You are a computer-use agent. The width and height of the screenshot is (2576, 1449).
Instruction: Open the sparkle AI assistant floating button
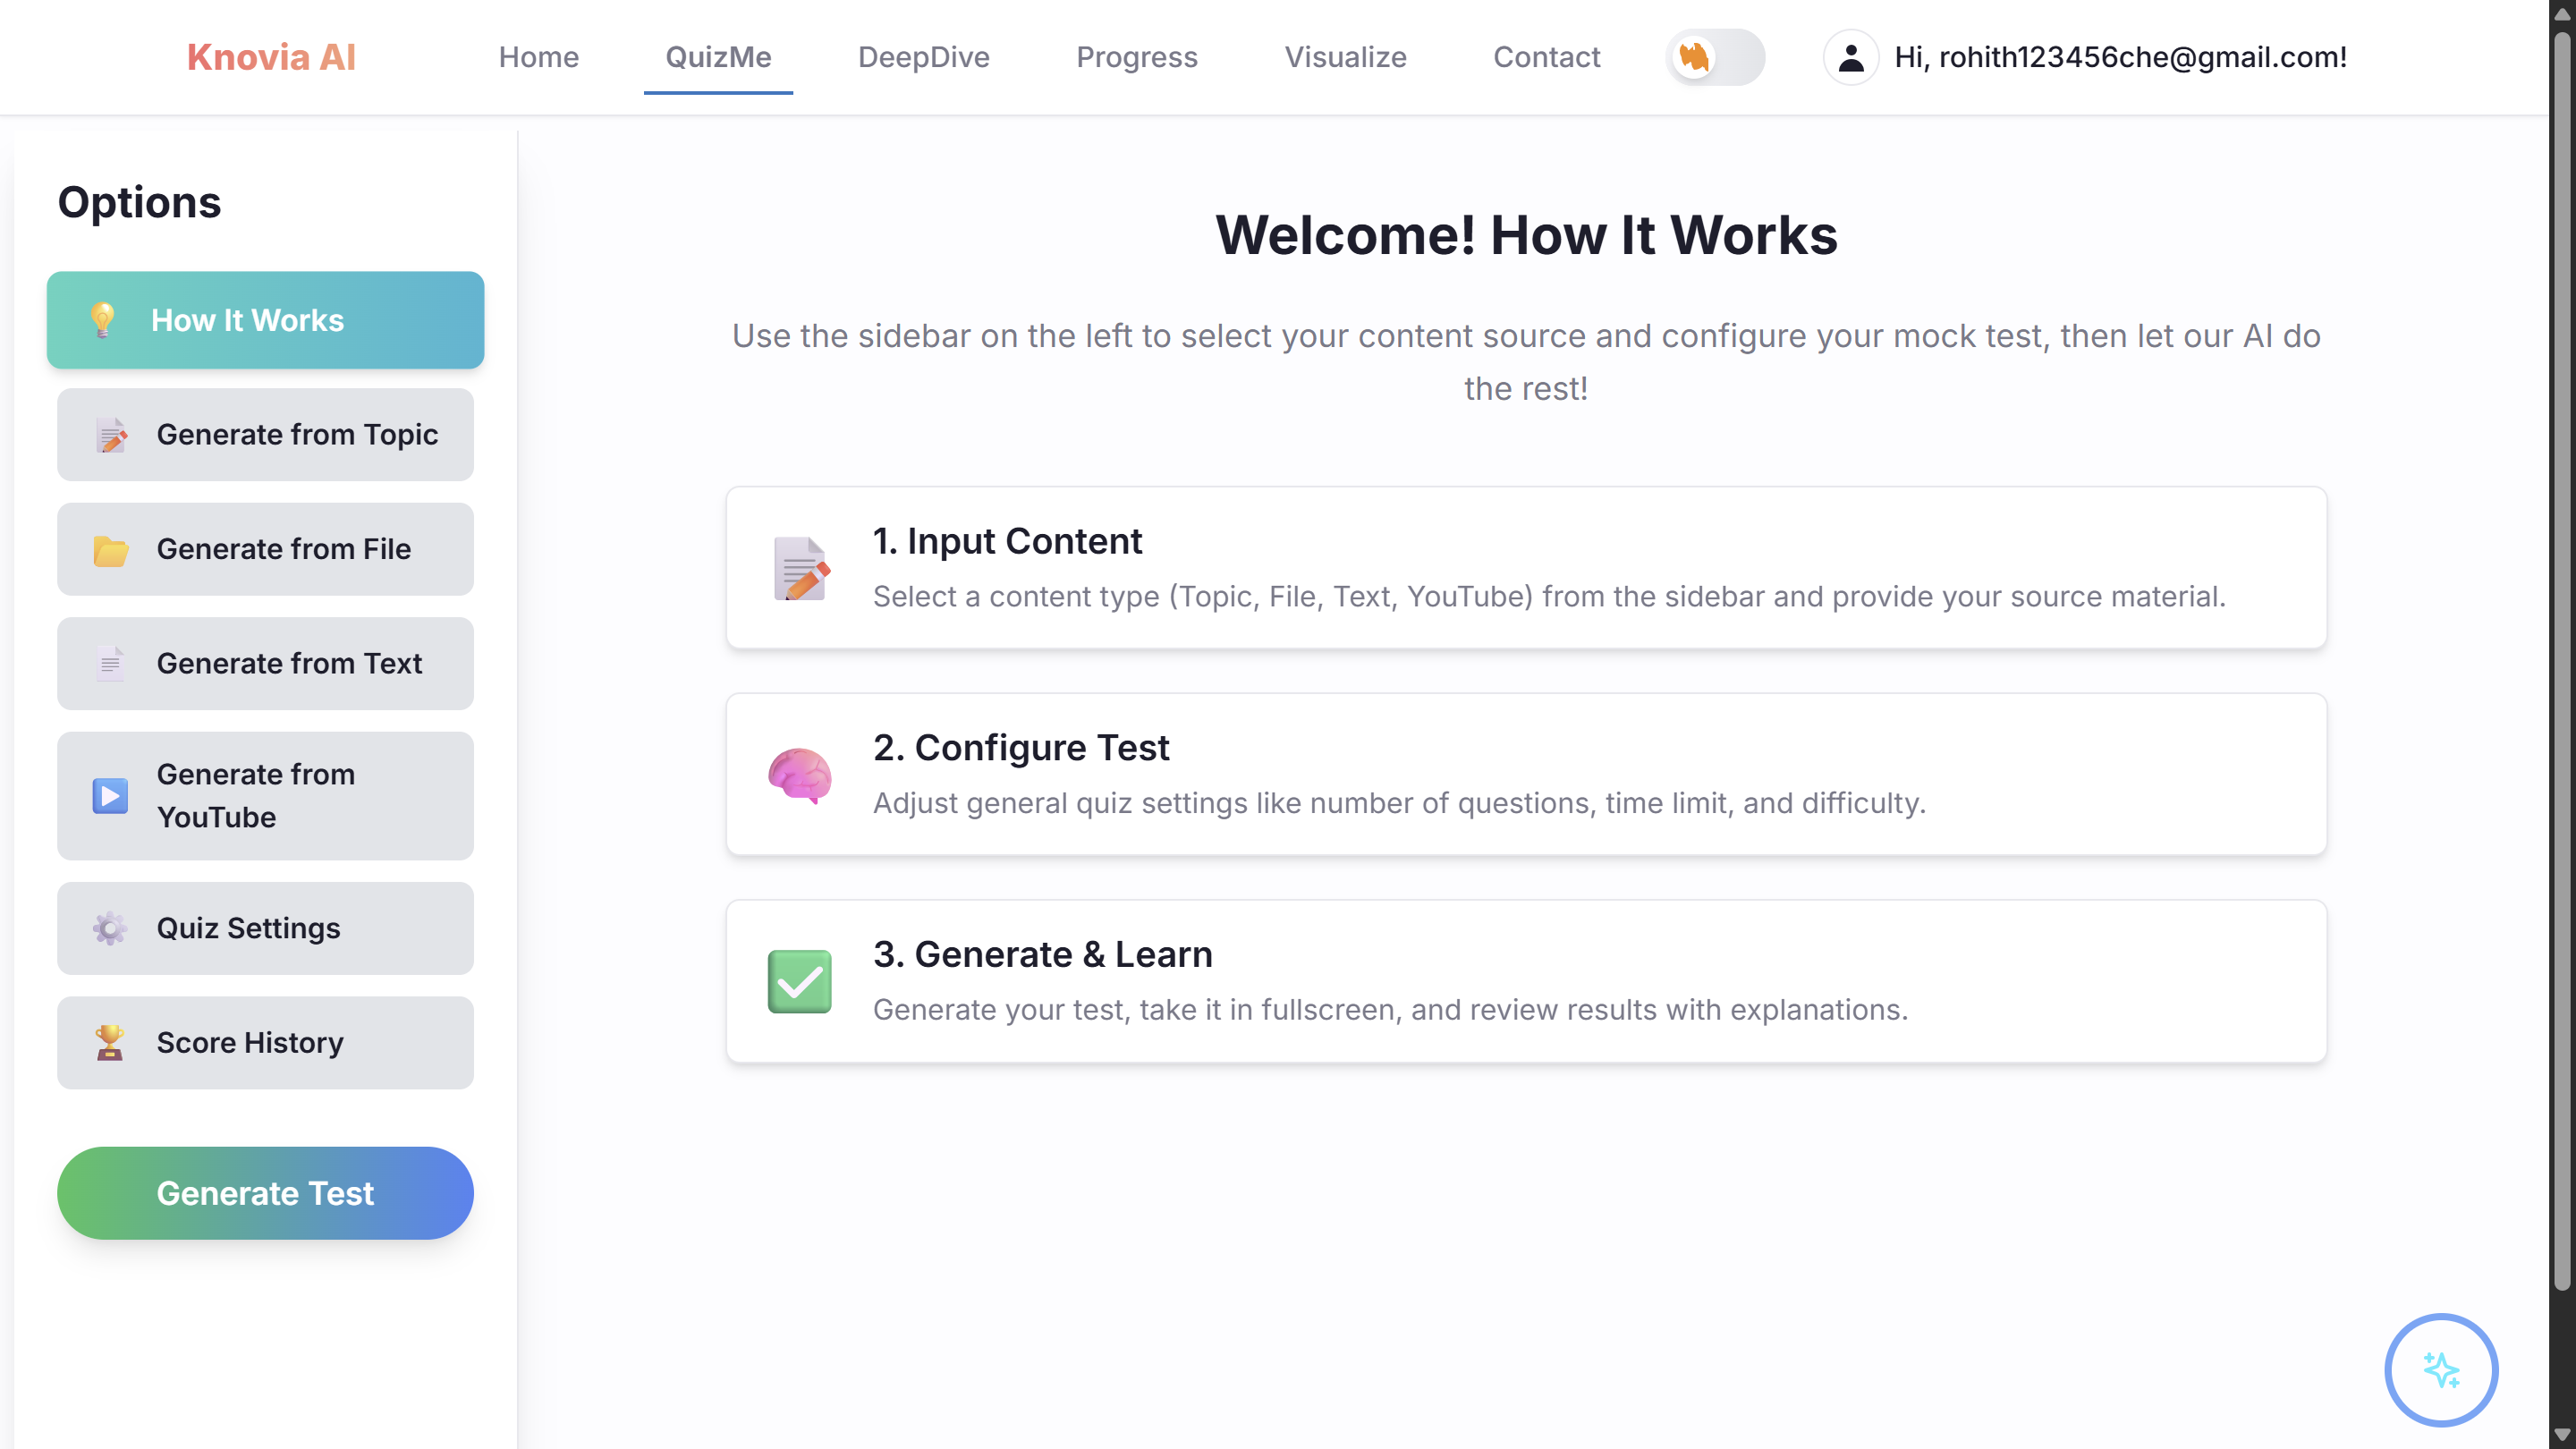pos(2440,1369)
